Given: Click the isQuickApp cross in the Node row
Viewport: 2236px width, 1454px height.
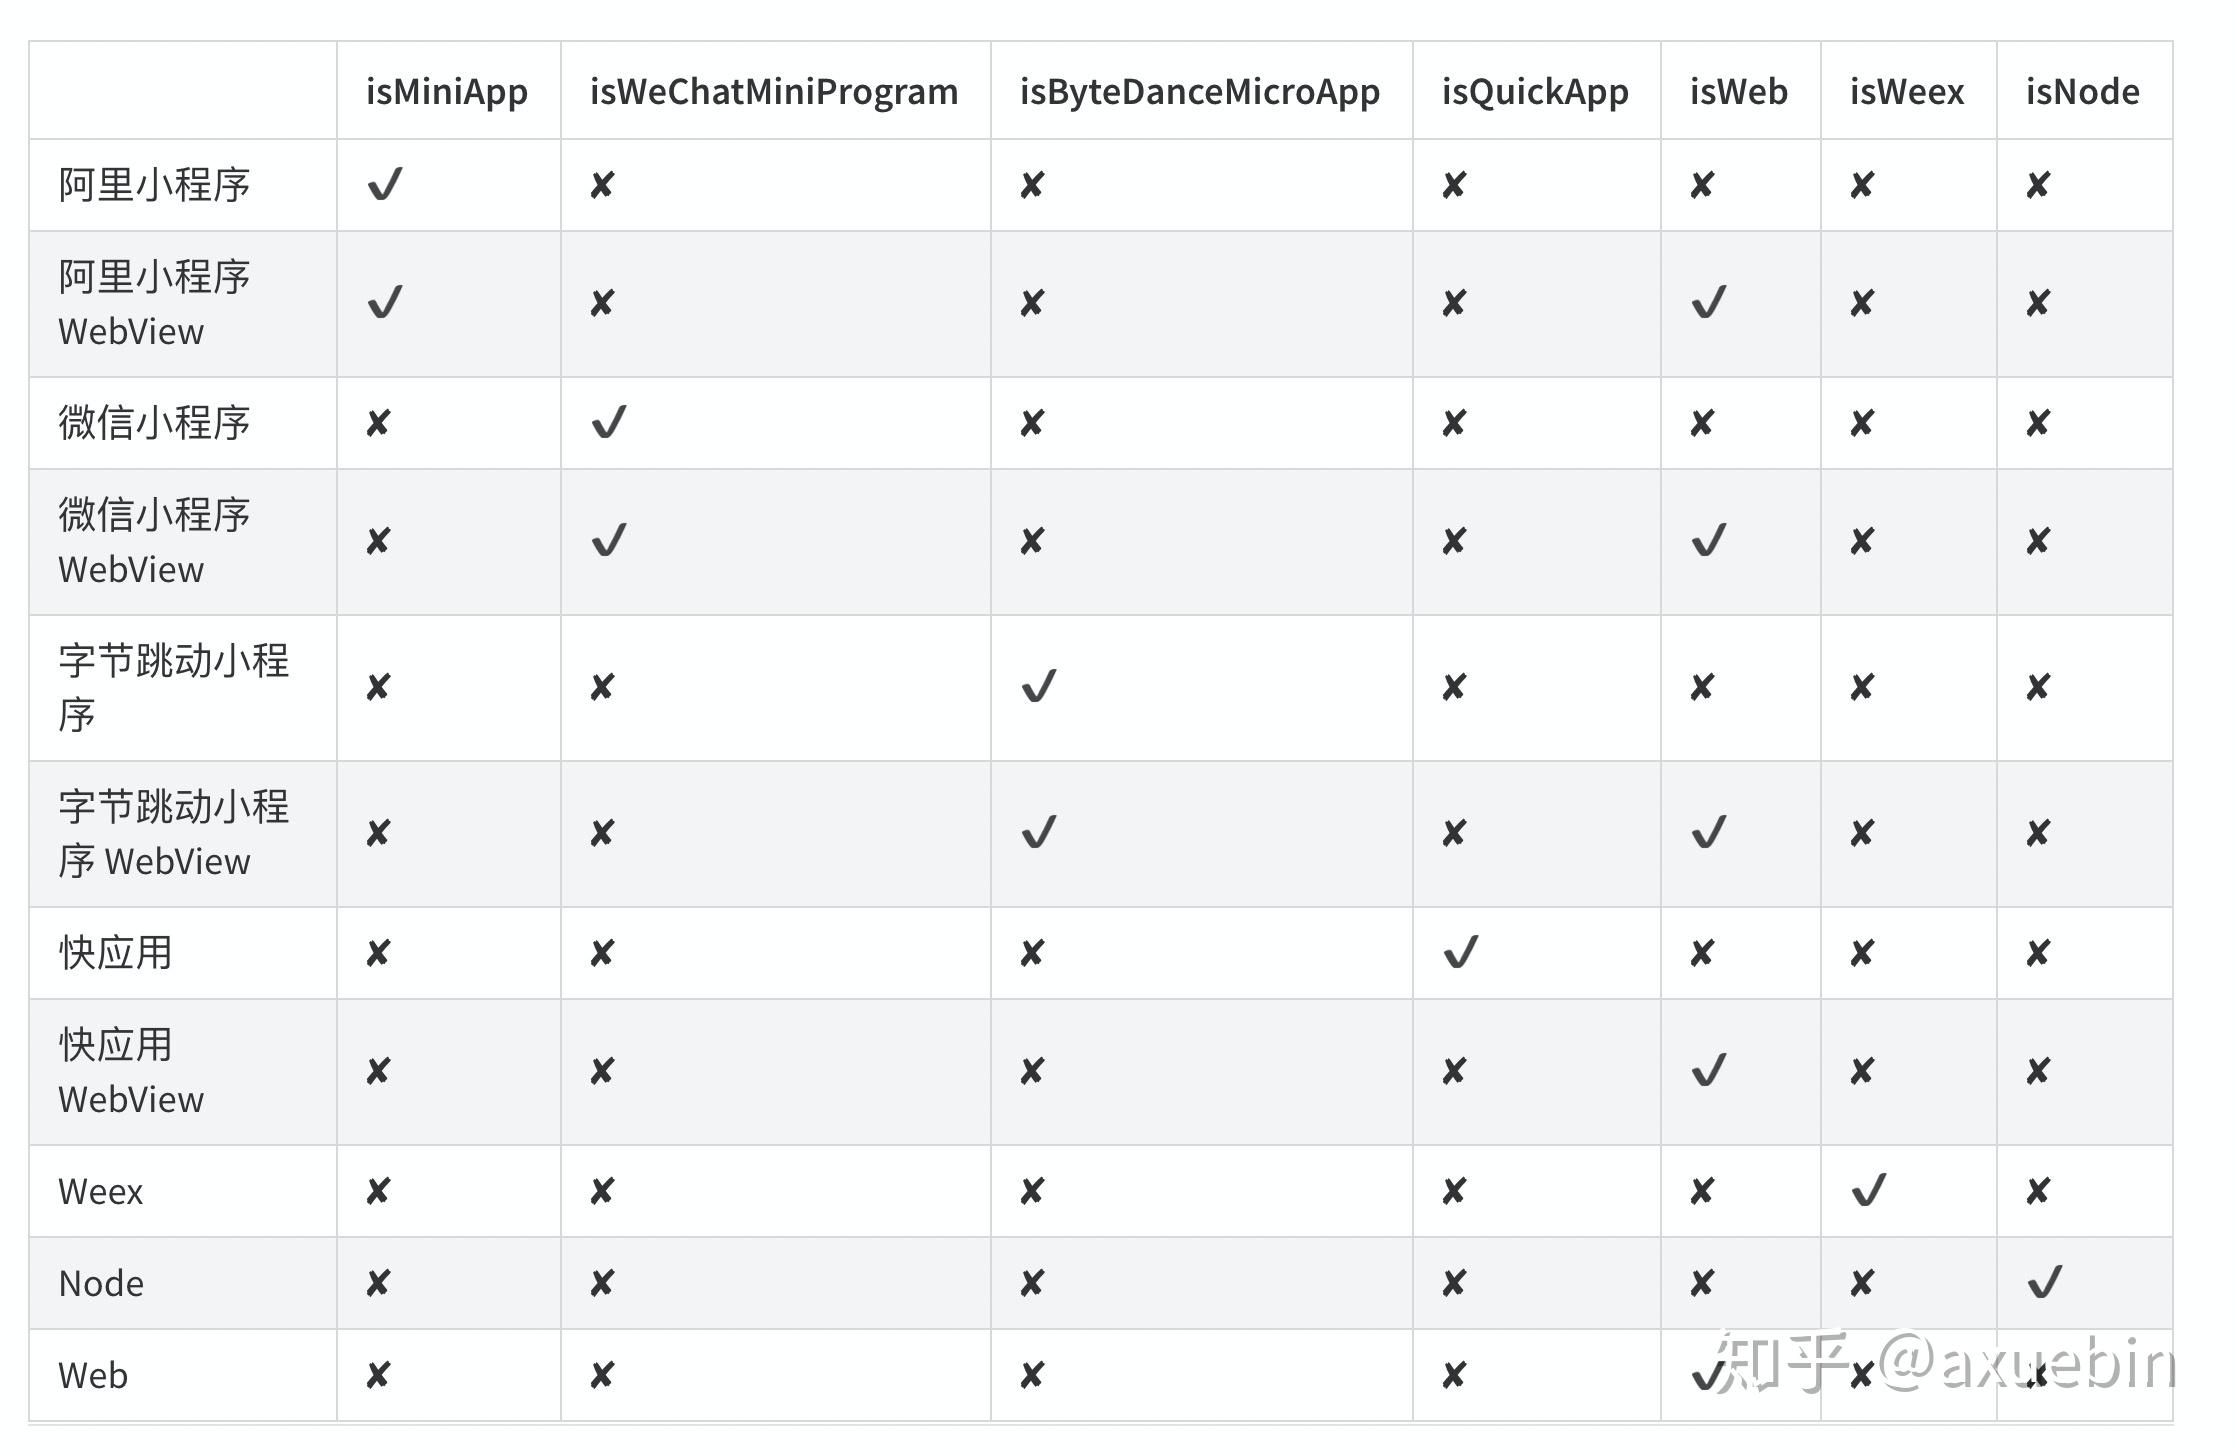Looking at the screenshot, I should 1454,1283.
